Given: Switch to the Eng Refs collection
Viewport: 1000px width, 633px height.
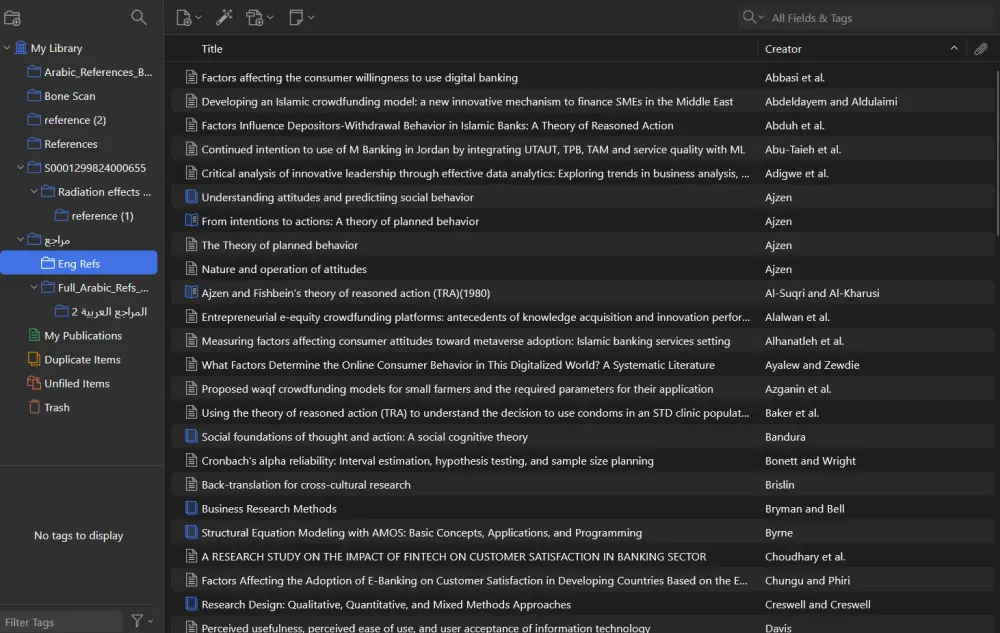Looking at the screenshot, I should coord(80,262).
